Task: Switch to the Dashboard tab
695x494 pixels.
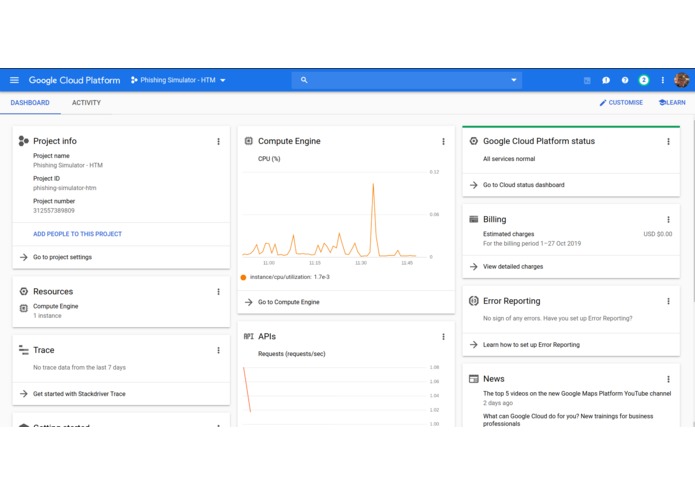Action: tap(30, 103)
